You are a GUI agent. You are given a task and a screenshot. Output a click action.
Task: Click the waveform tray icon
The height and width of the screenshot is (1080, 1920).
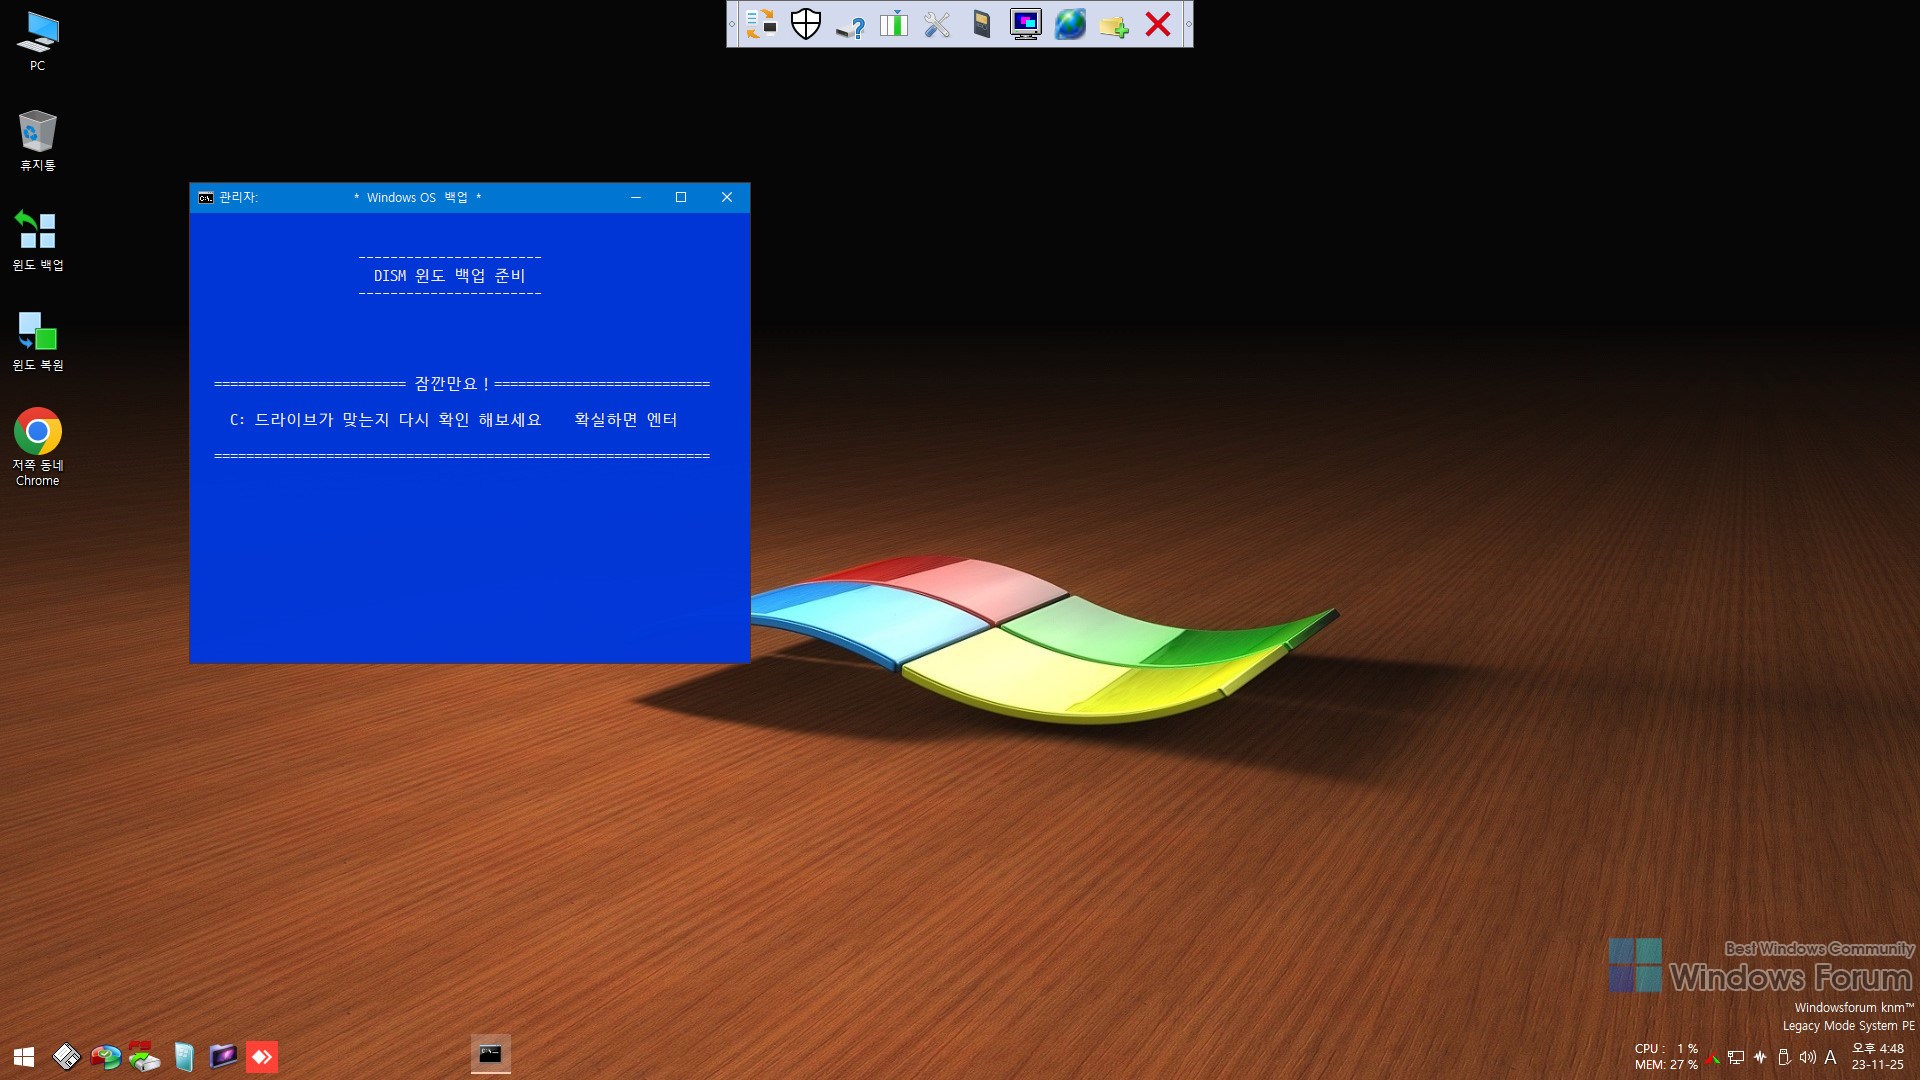pyautogui.click(x=1760, y=1057)
